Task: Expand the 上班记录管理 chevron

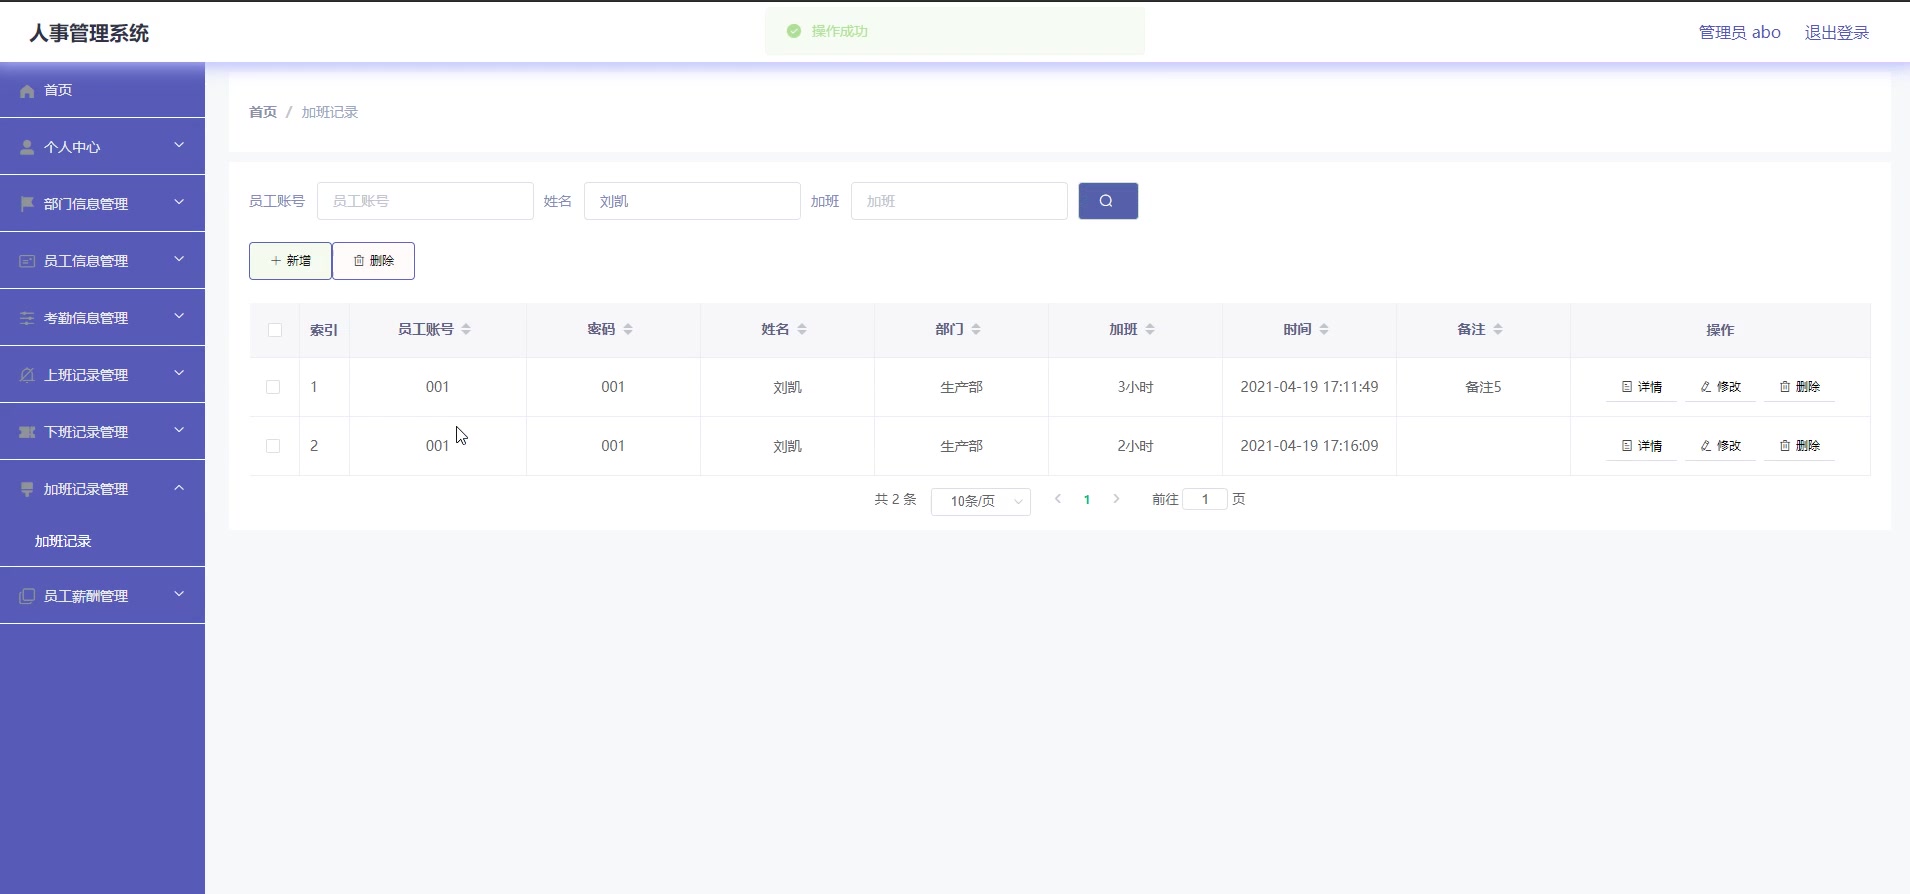Action: 179,373
